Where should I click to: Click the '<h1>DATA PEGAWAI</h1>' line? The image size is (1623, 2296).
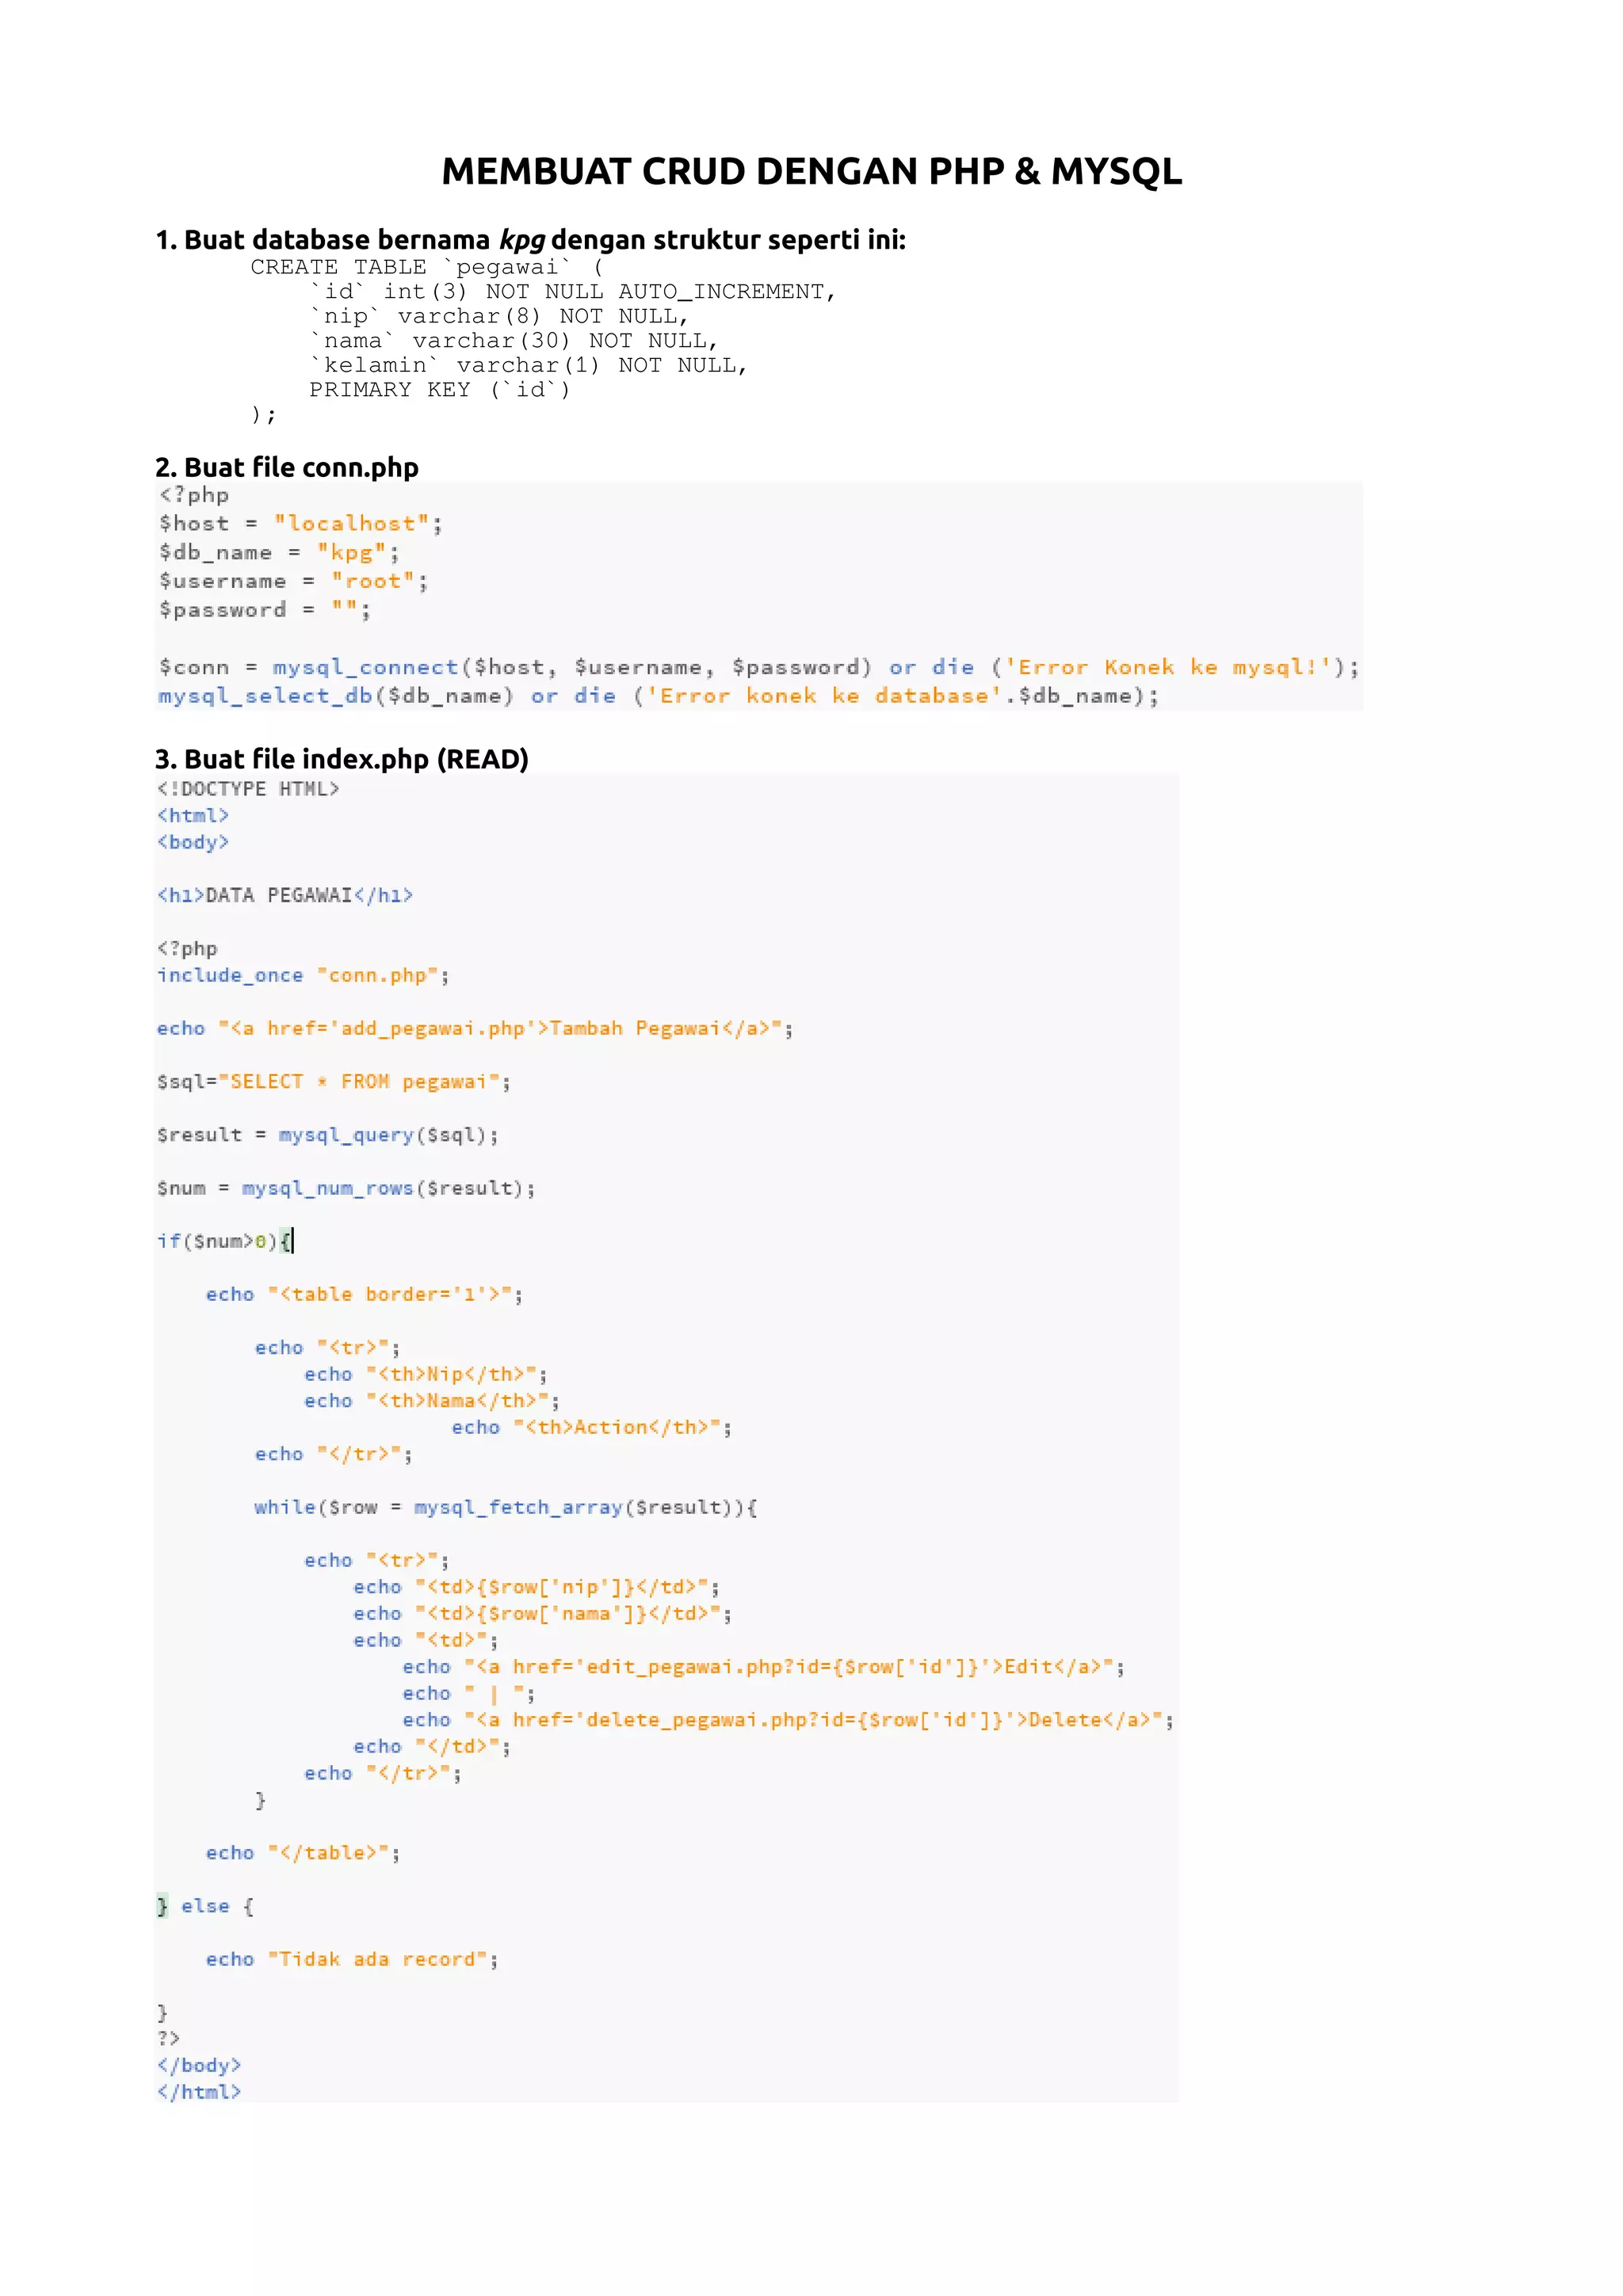coord(285,895)
